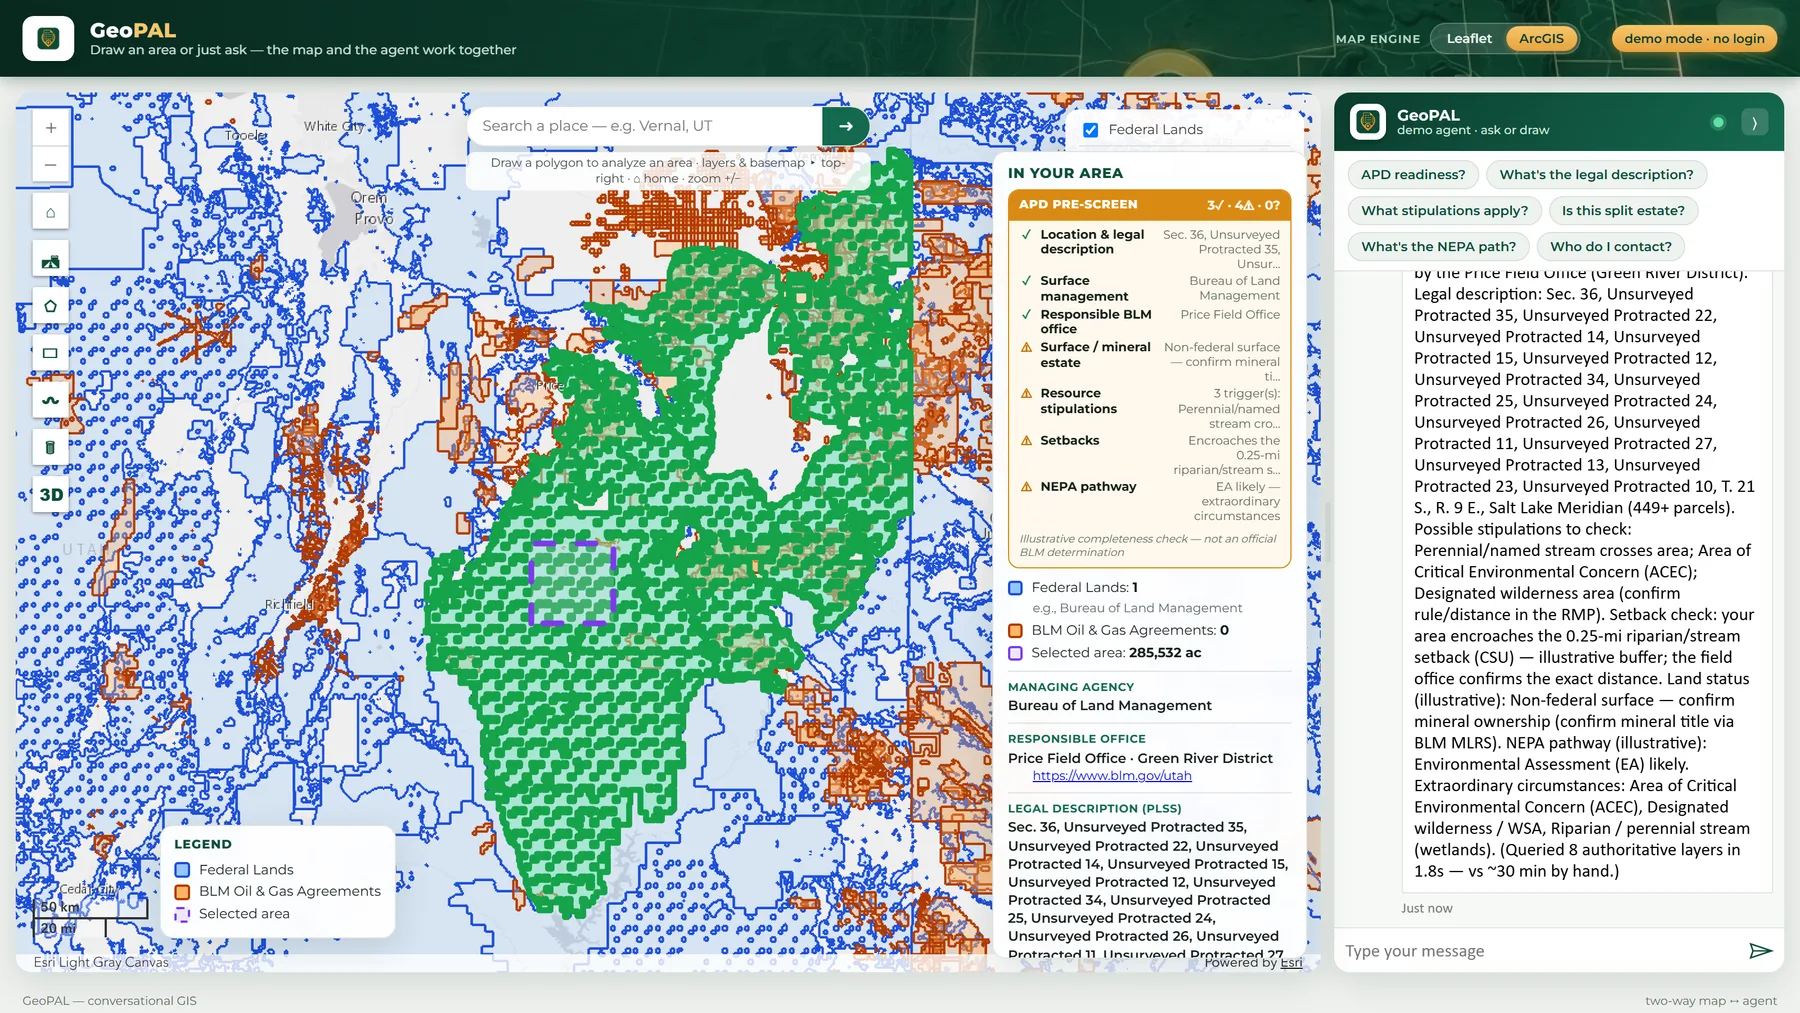Zoom in on the map

pos(51,128)
